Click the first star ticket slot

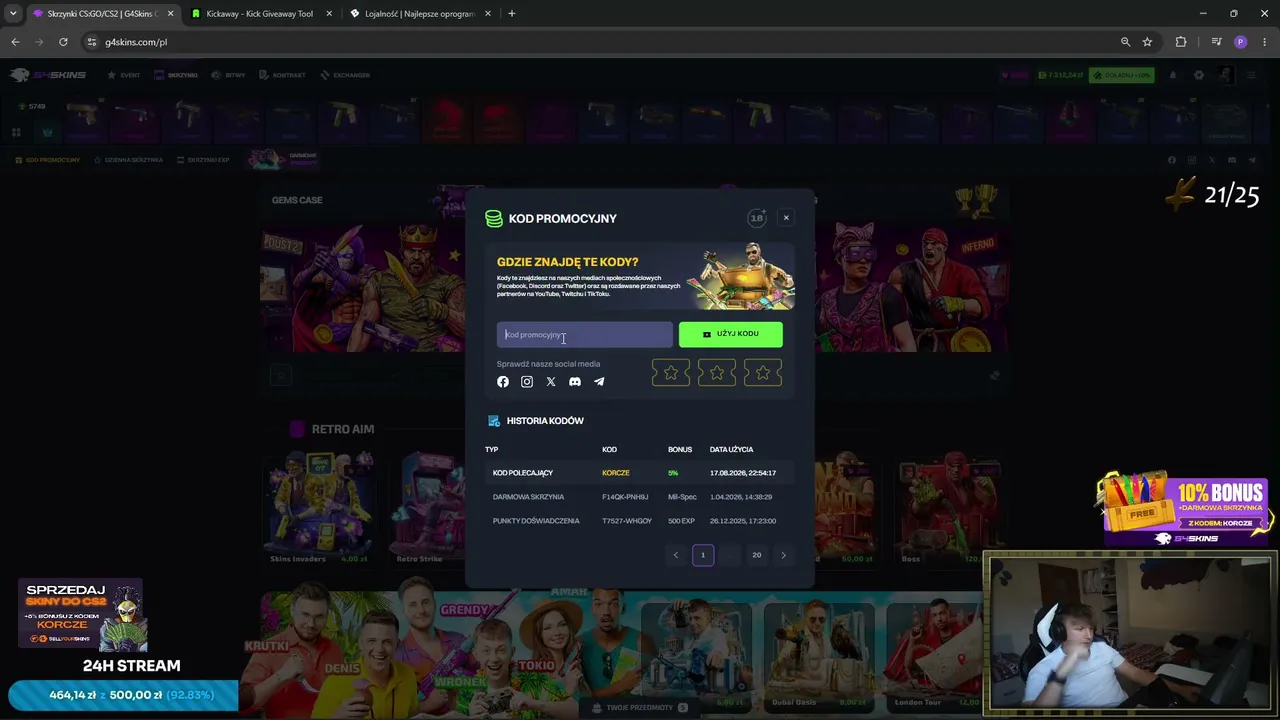(x=671, y=373)
